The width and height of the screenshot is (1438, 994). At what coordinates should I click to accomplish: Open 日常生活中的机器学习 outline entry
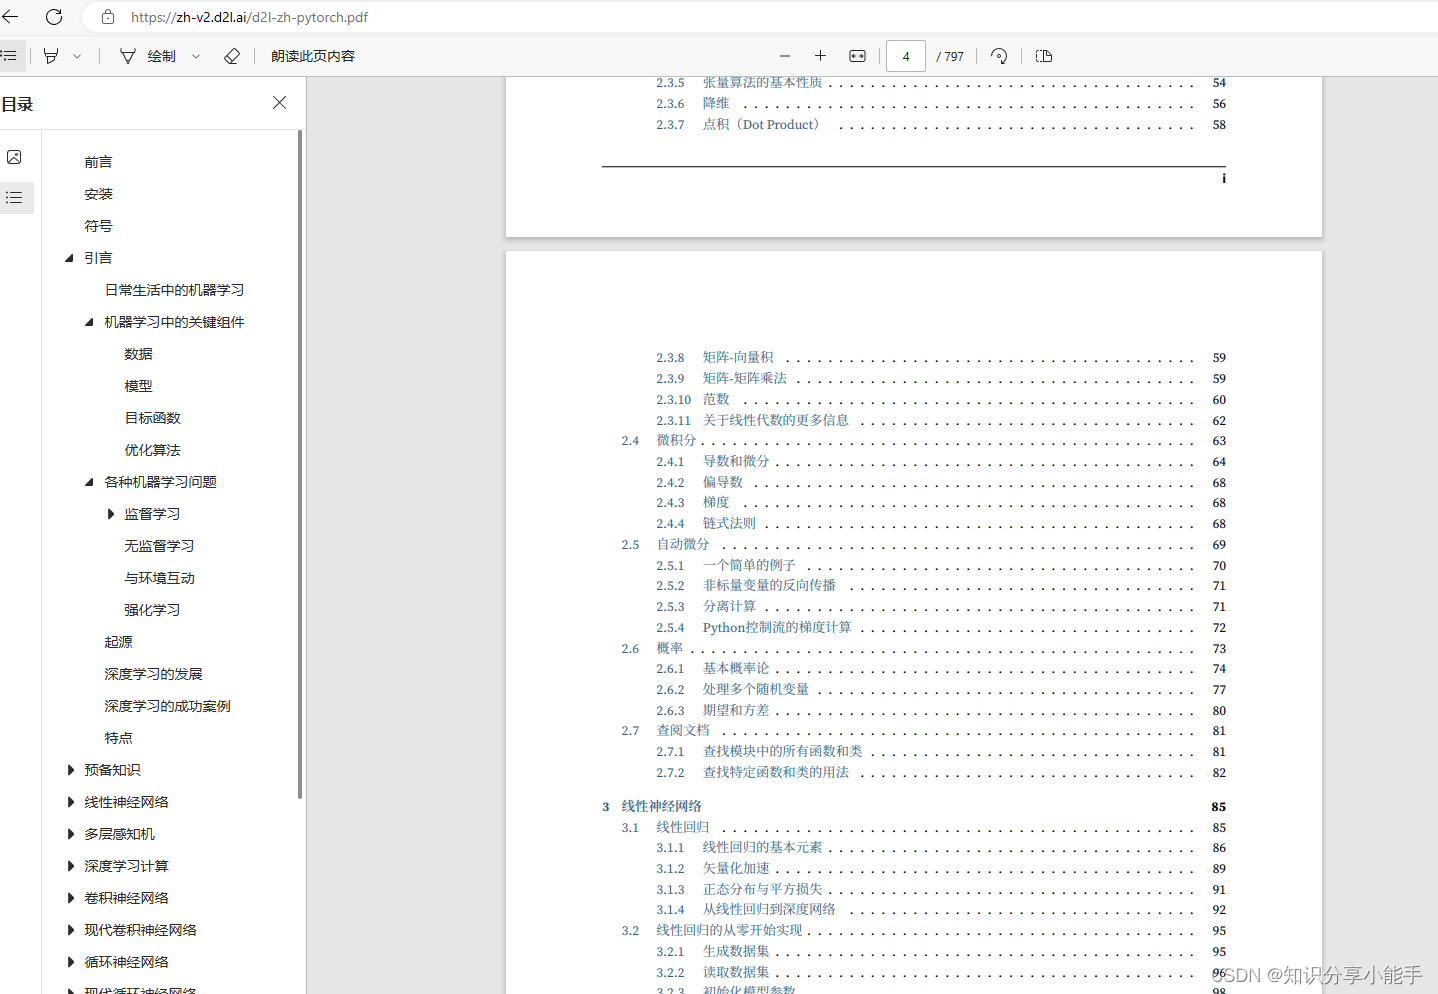pyautogui.click(x=174, y=290)
